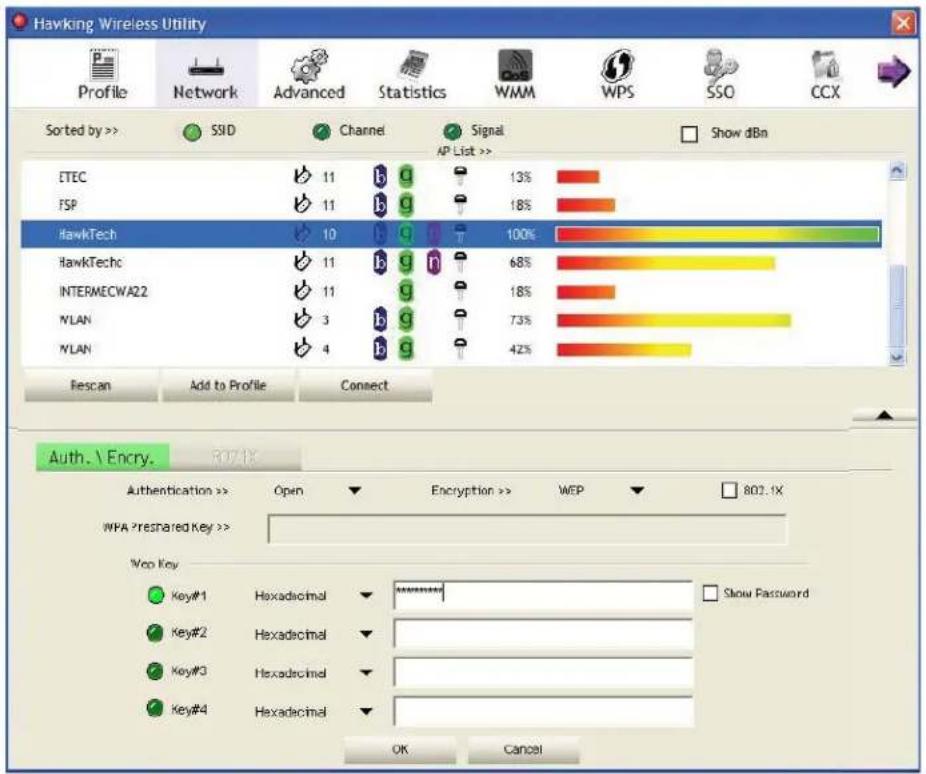Click the 802.11n icon in HawkTechc row
This screenshot has width=926, height=774.
click(433, 262)
